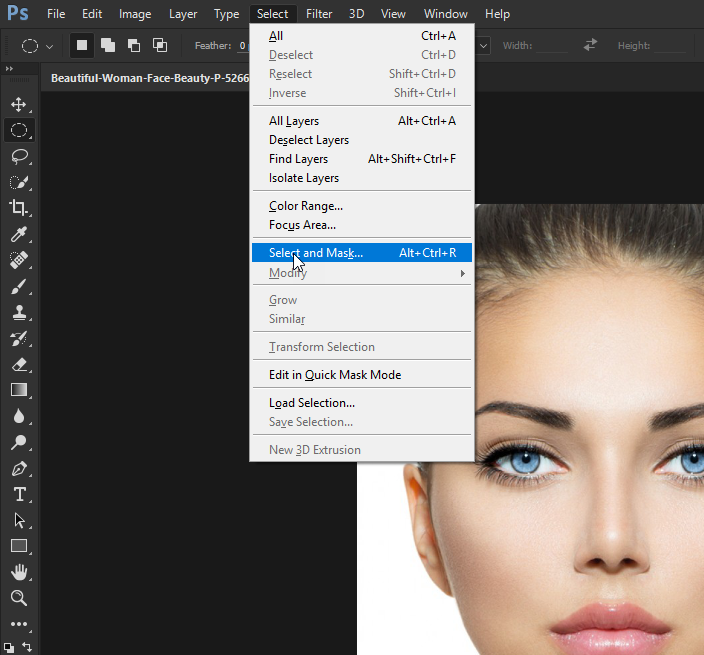The width and height of the screenshot is (704, 655).
Task: Swap foreground and background colors
Action: point(27,647)
